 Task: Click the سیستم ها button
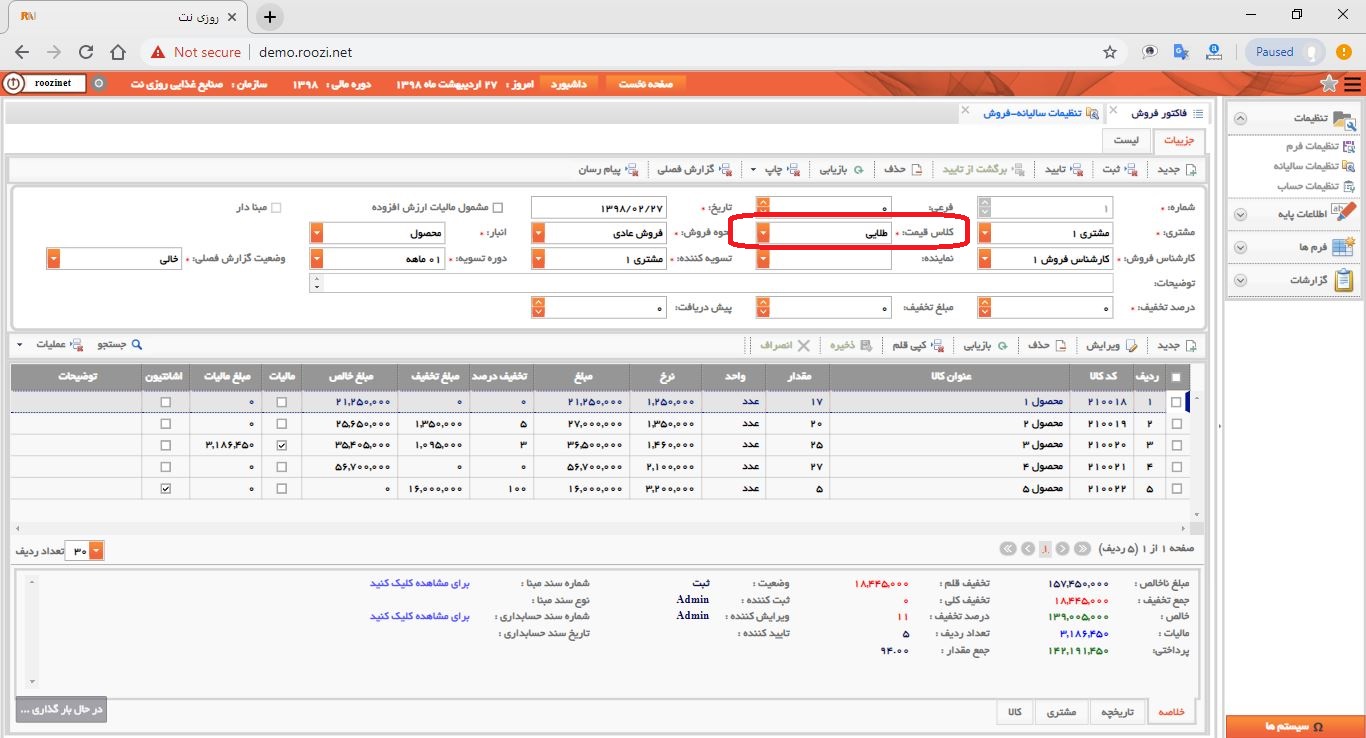1295,726
